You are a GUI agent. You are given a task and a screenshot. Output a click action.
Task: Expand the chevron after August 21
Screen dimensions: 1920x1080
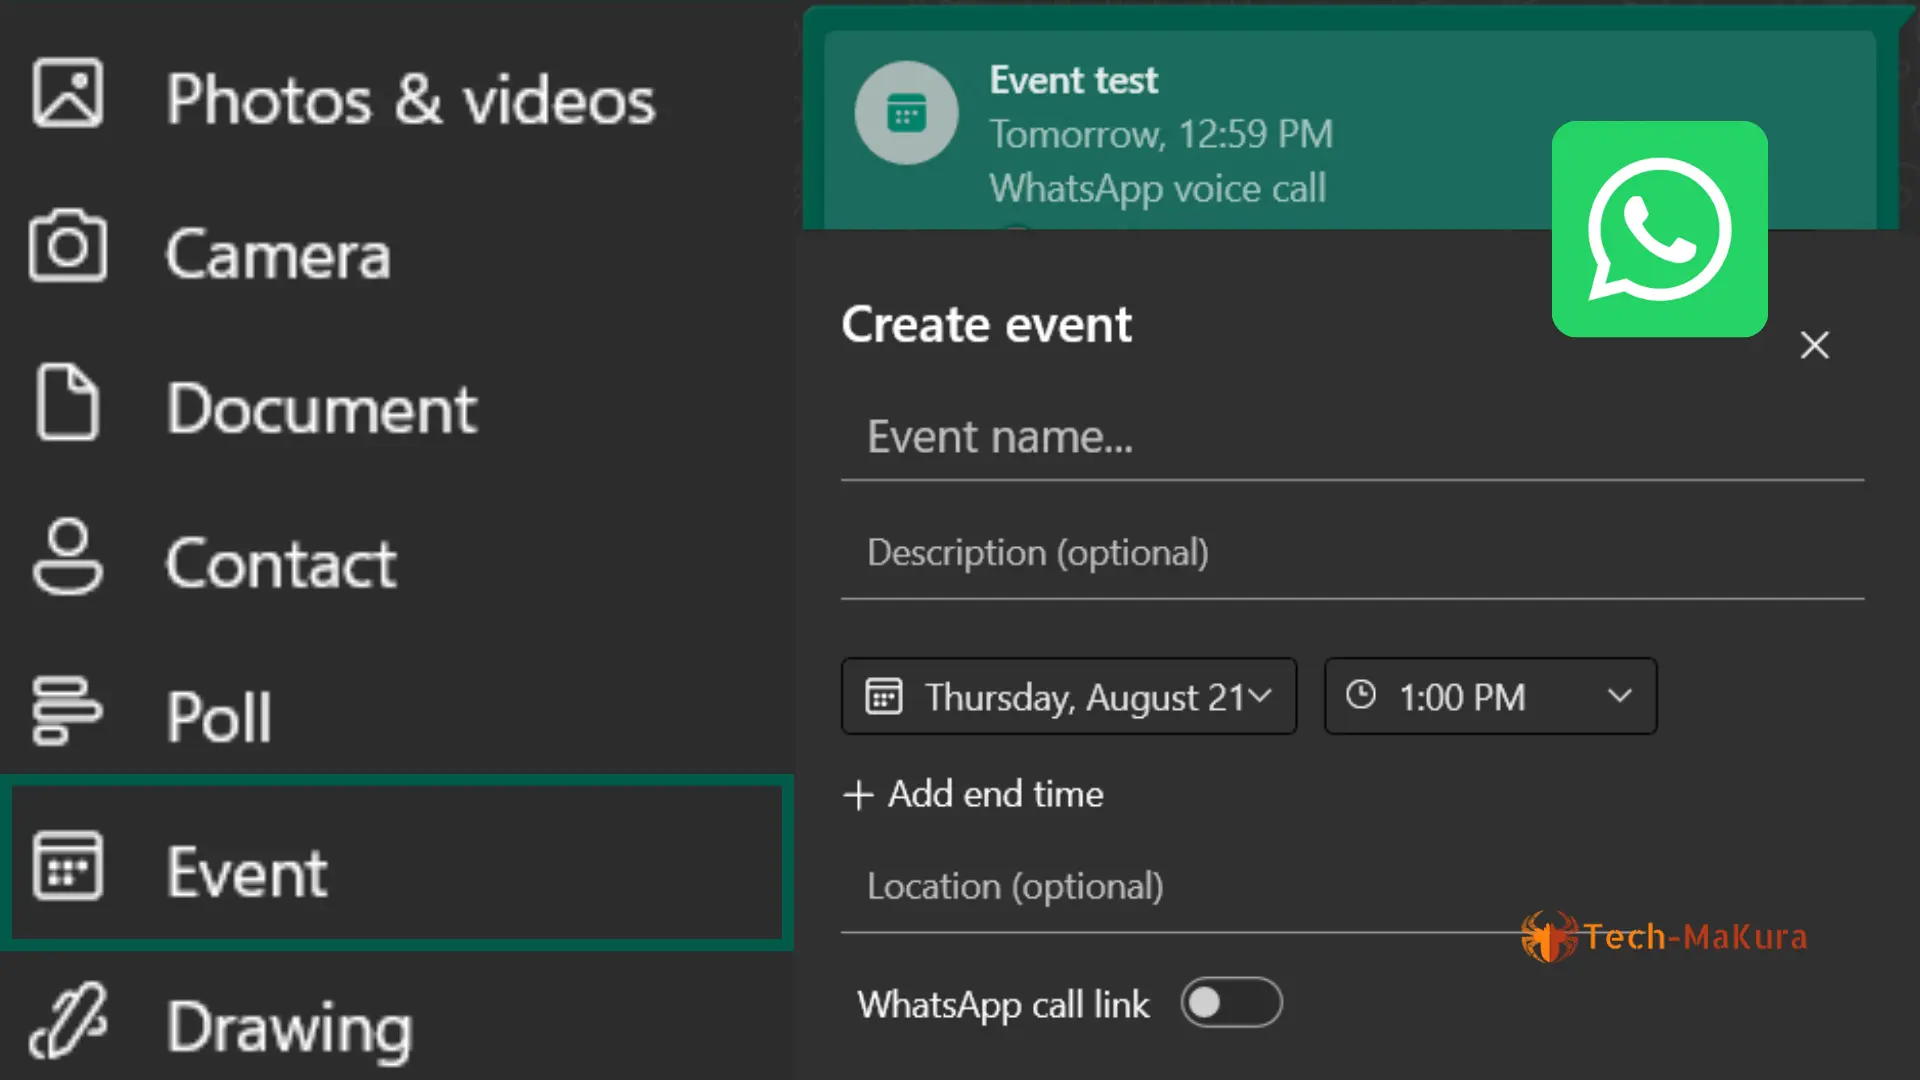[1260, 696]
